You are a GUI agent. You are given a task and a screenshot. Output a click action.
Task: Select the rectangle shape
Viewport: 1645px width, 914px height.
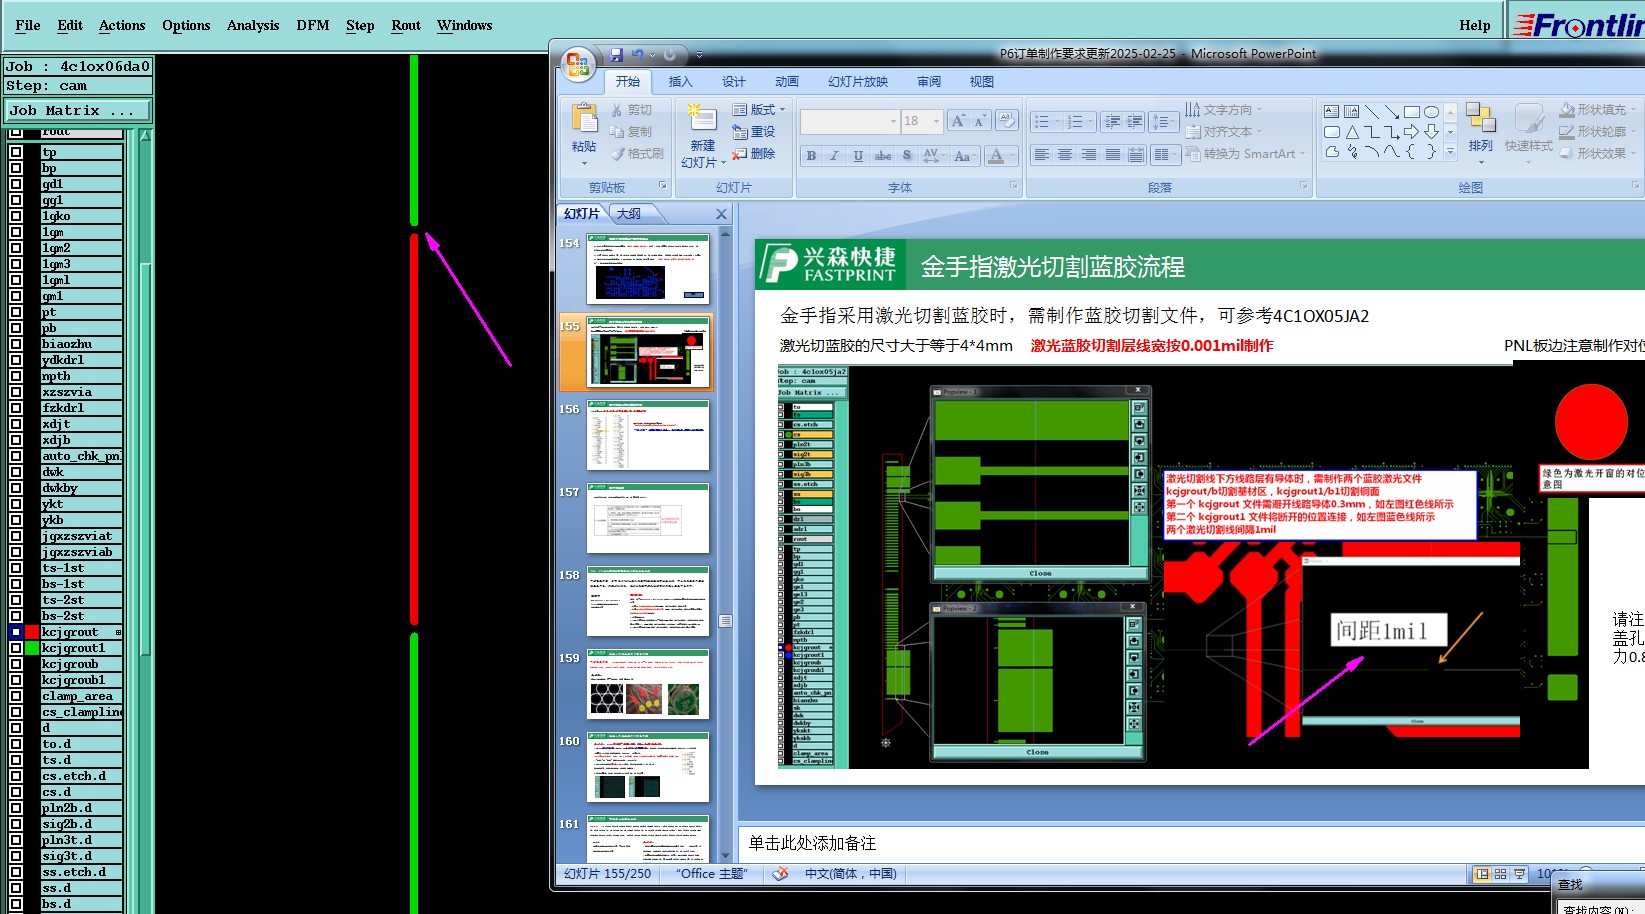(1411, 112)
